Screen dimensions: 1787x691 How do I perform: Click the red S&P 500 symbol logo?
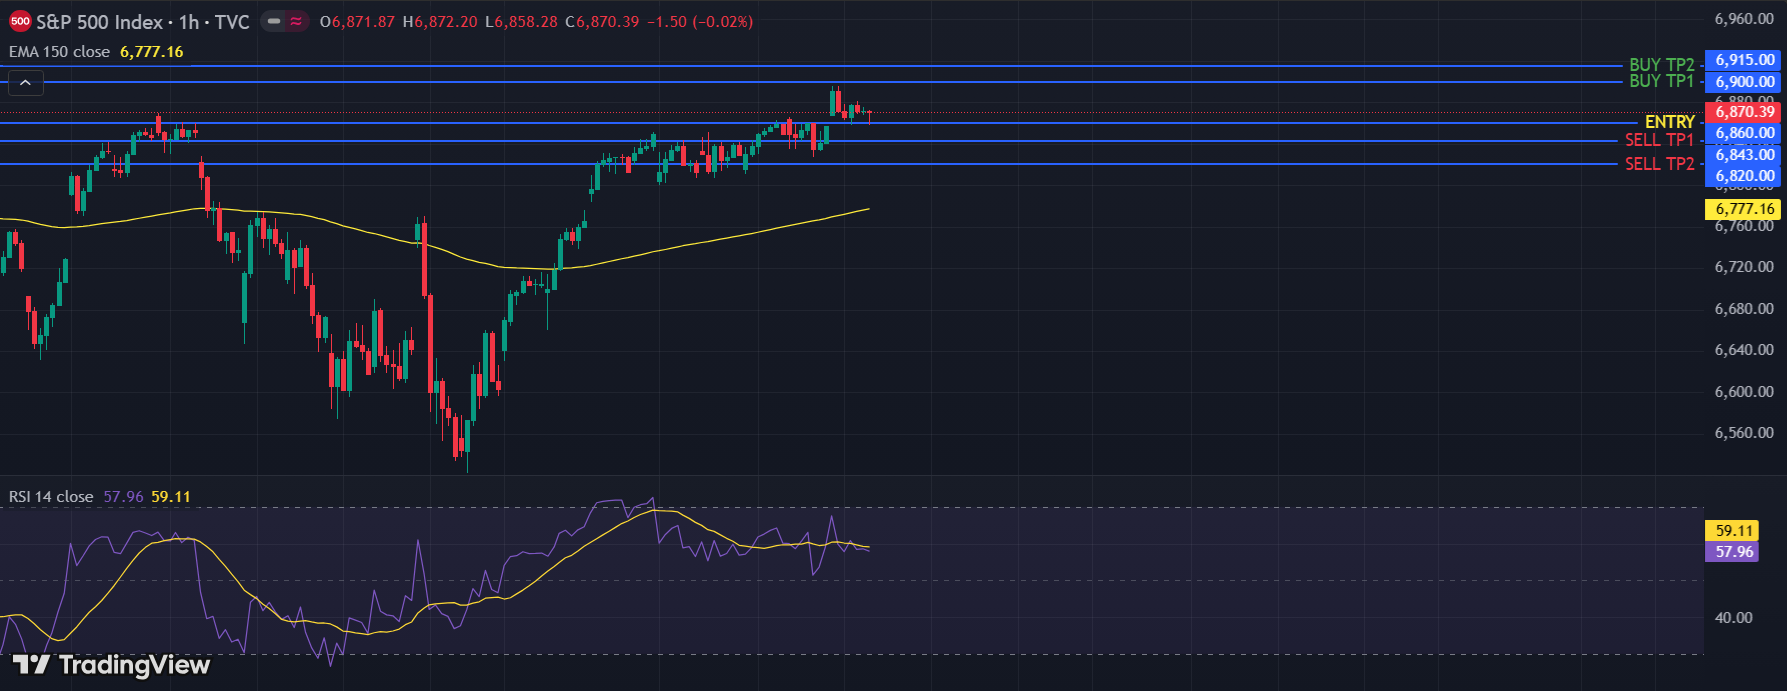tap(19, 21)
